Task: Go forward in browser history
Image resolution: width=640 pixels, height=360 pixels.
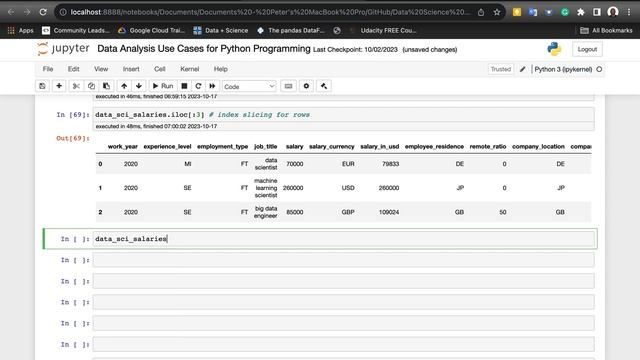Action: click(27, 12)
